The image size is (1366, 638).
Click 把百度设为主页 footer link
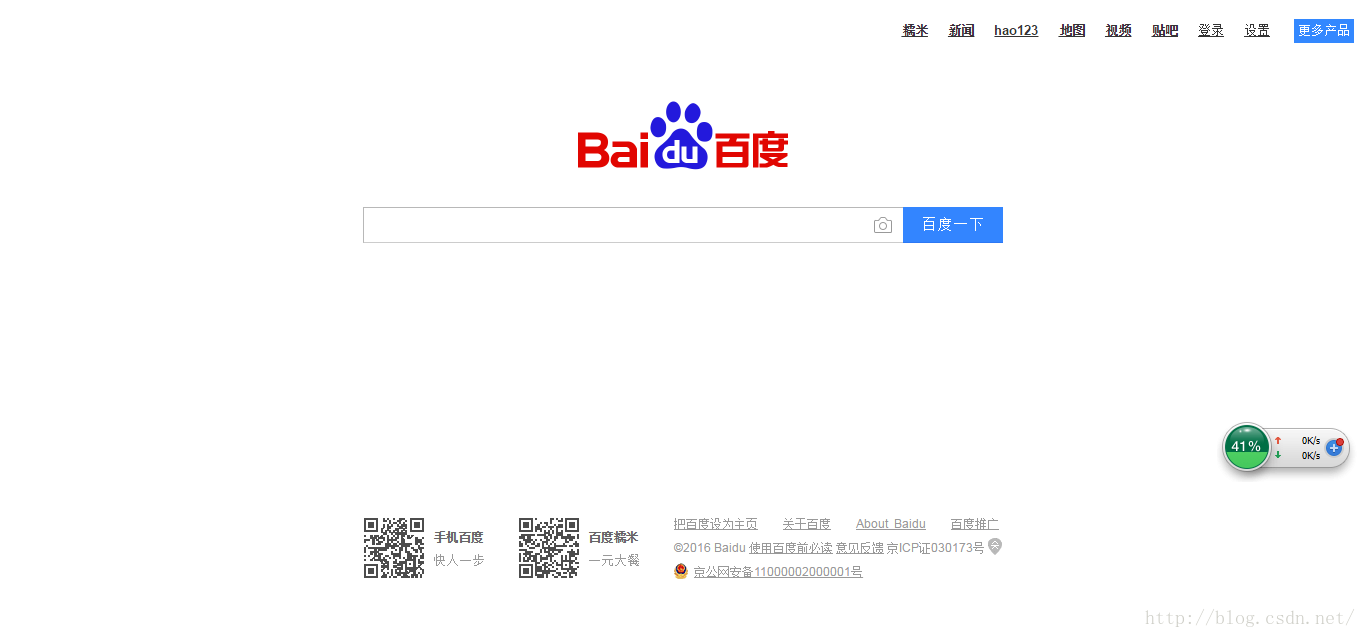click(x=716, y=524)
